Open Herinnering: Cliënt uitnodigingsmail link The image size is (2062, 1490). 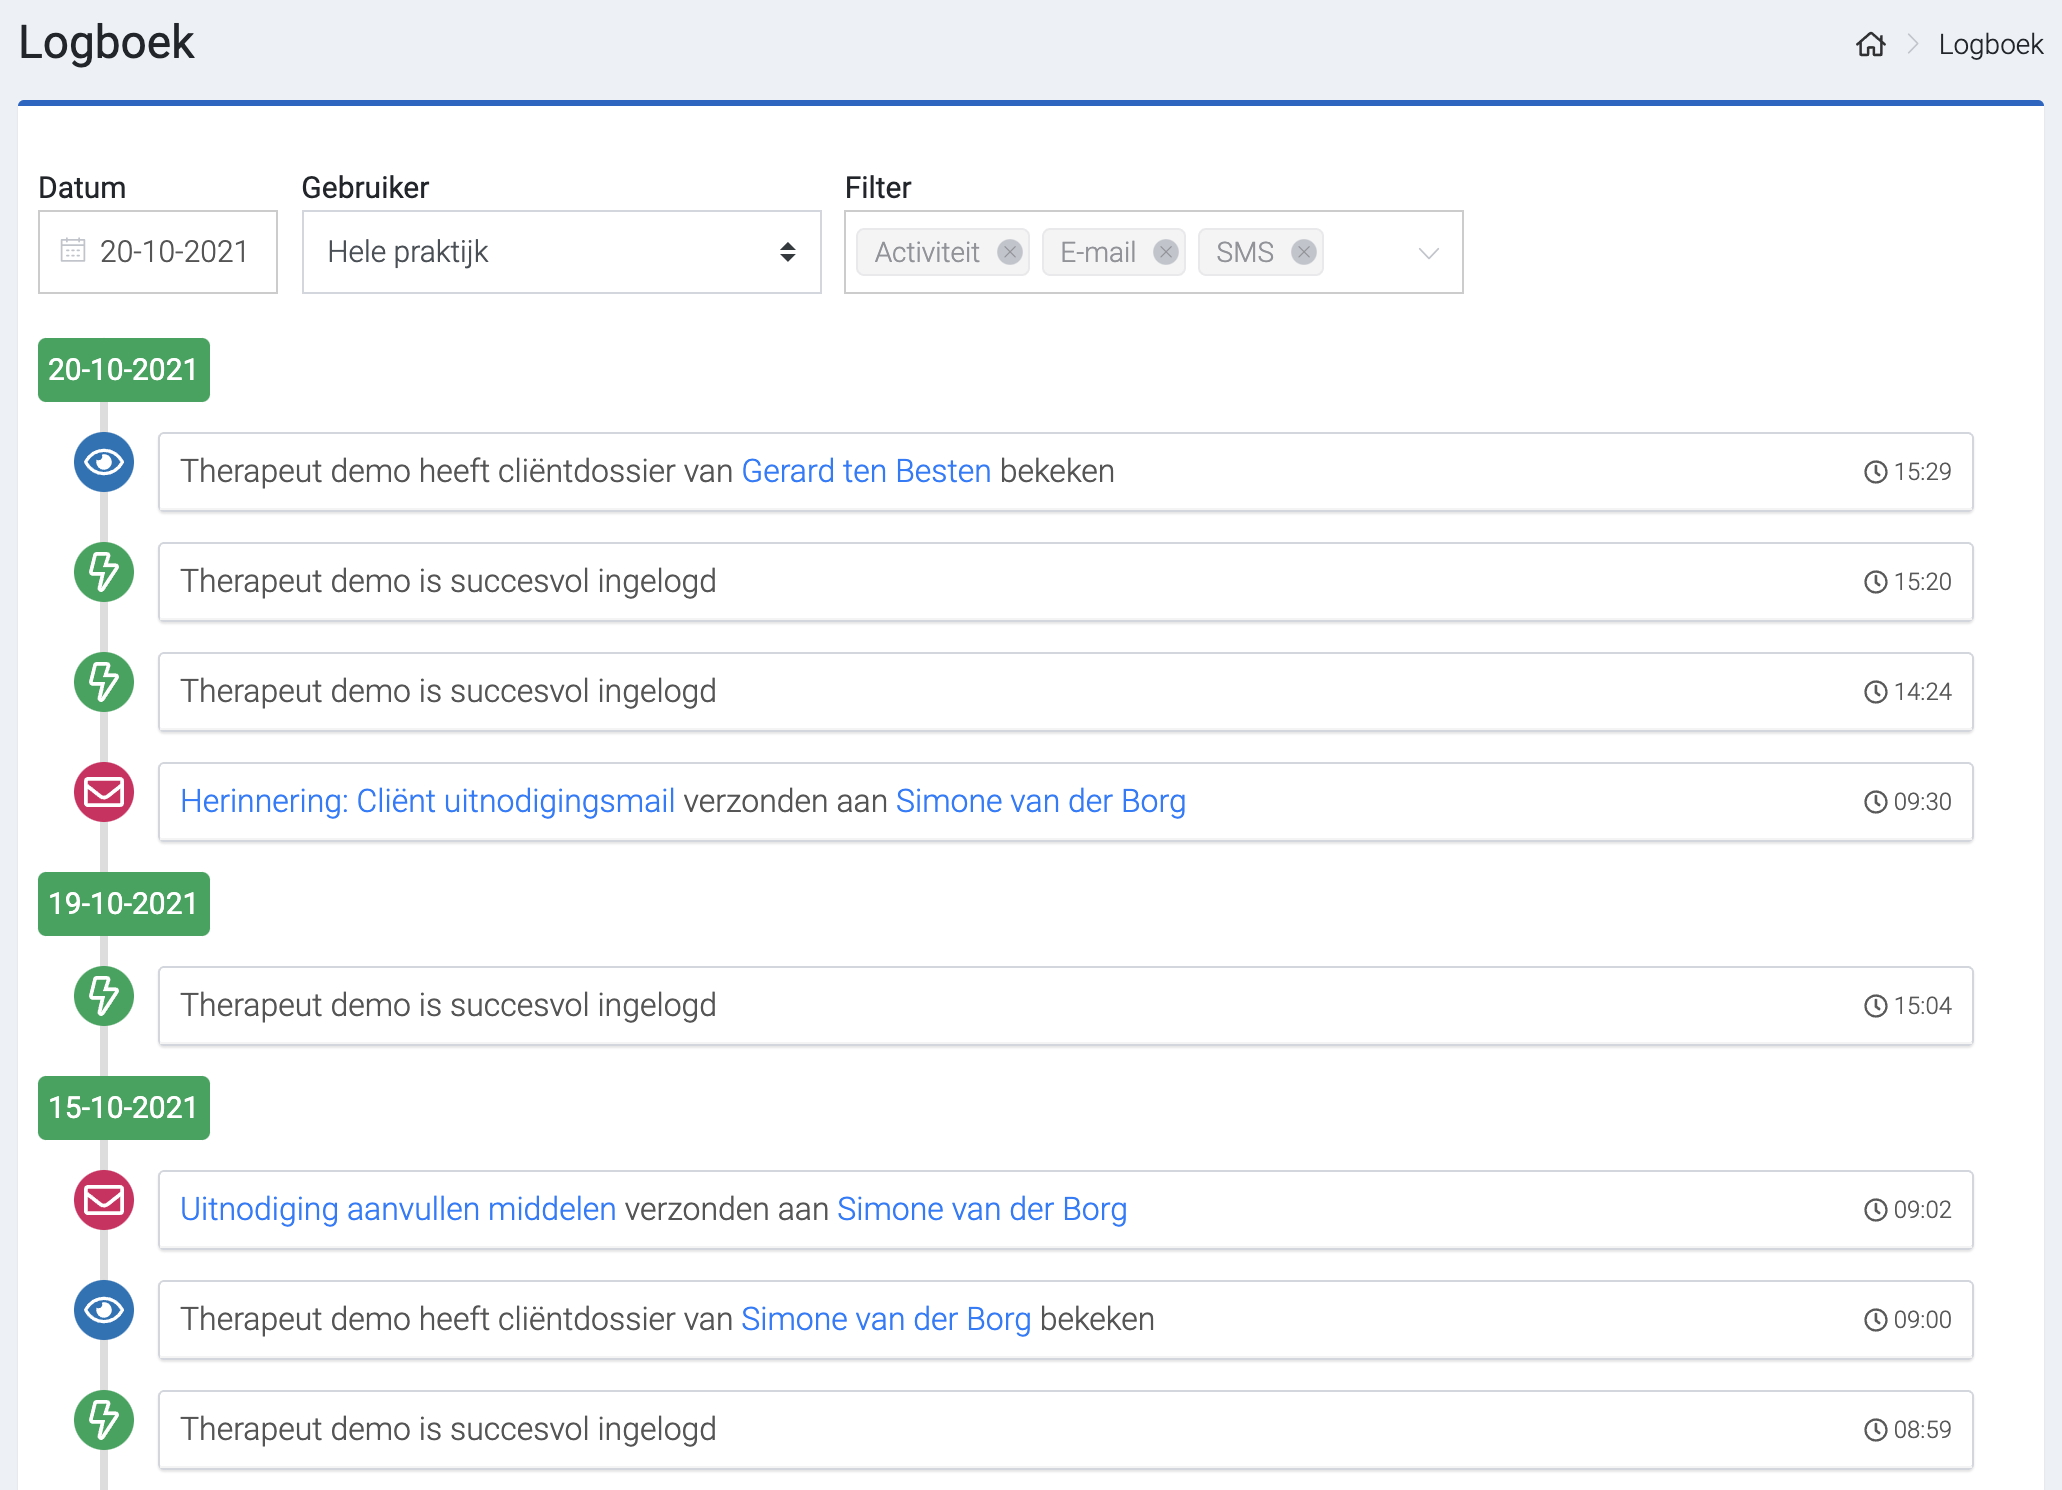[x=427, y=801]
